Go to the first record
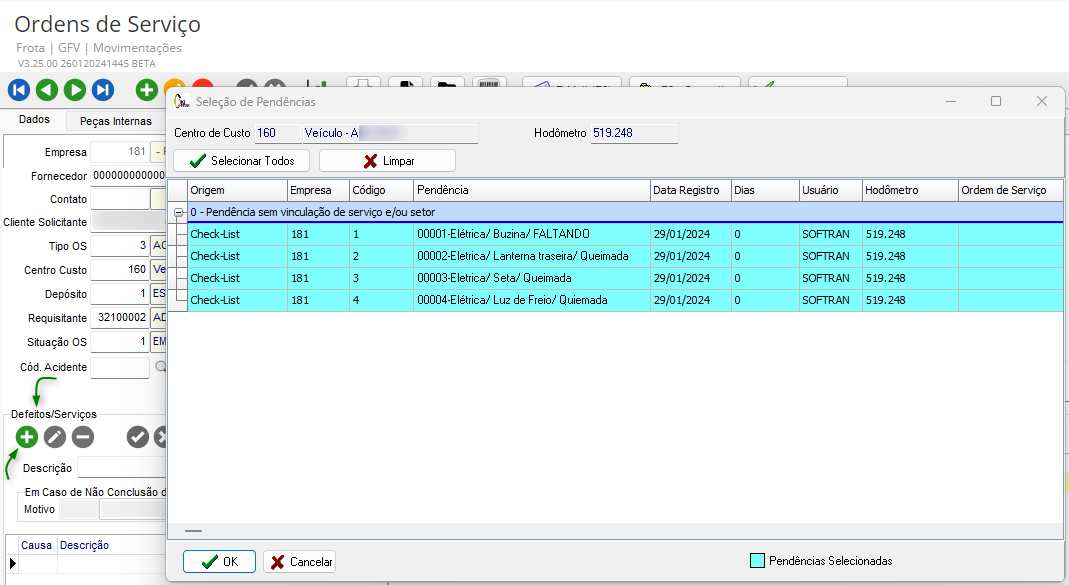The image size is (1069, 585). point(18,90)
